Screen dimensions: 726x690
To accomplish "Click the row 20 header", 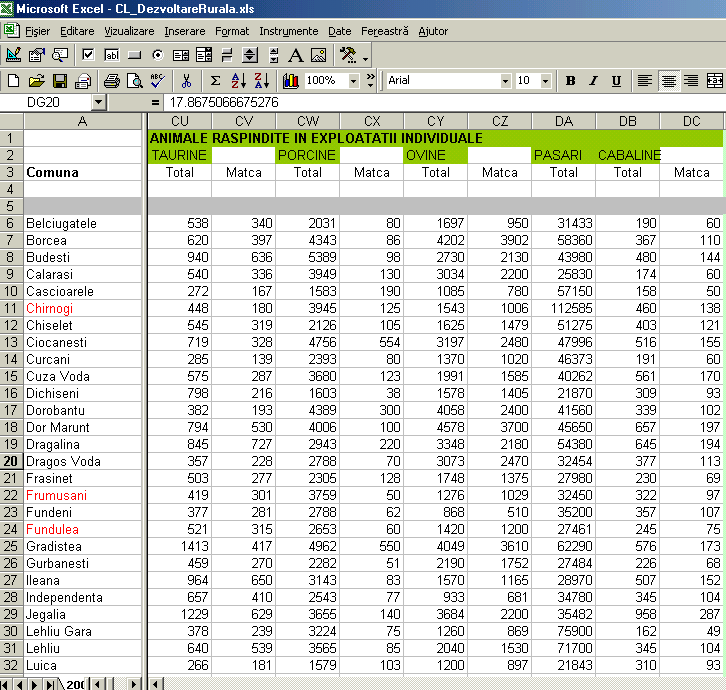I will pyautogui.click(x=12, y=461).
